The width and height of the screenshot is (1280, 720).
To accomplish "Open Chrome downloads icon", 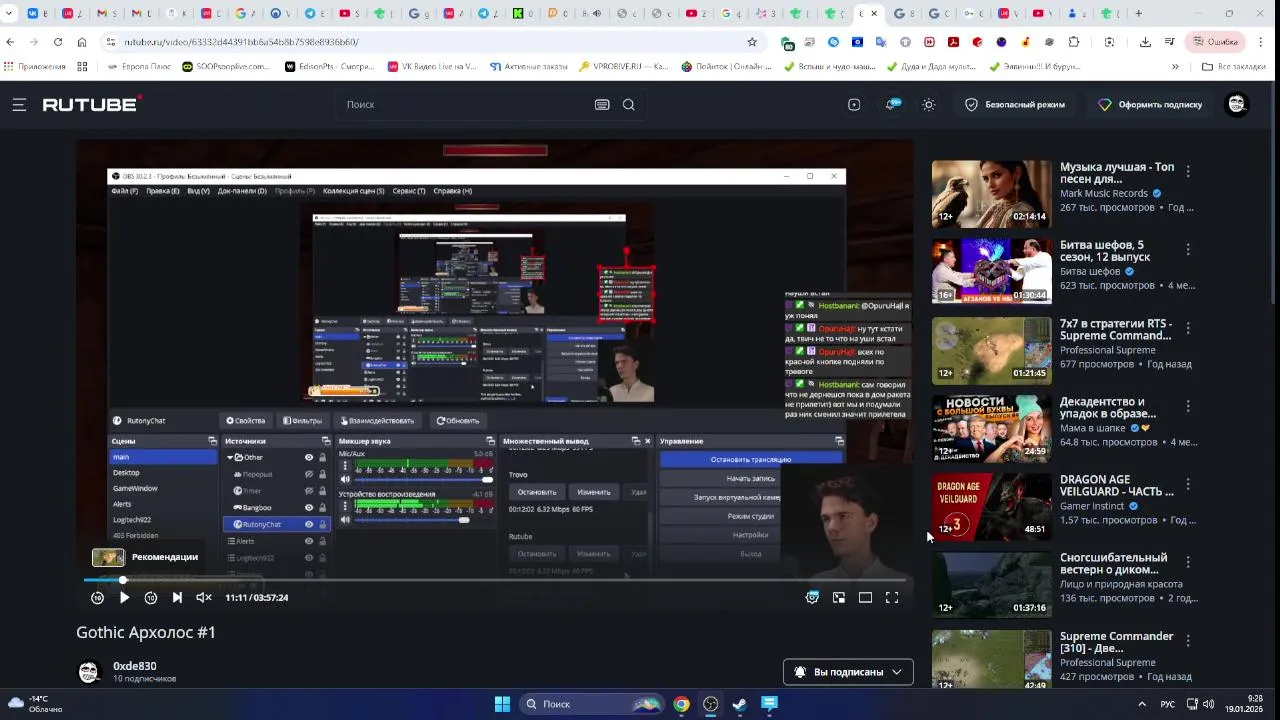I will coord(1145,42).
